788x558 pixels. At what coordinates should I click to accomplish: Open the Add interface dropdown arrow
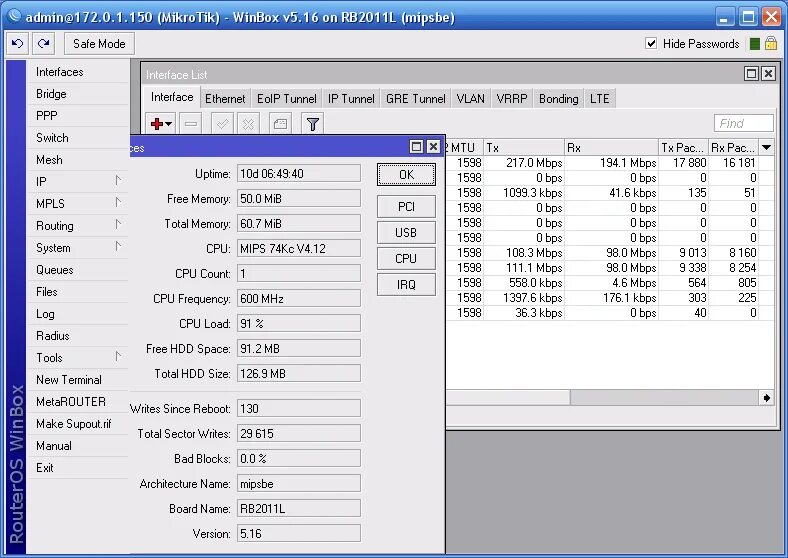(x=169, y=124)
